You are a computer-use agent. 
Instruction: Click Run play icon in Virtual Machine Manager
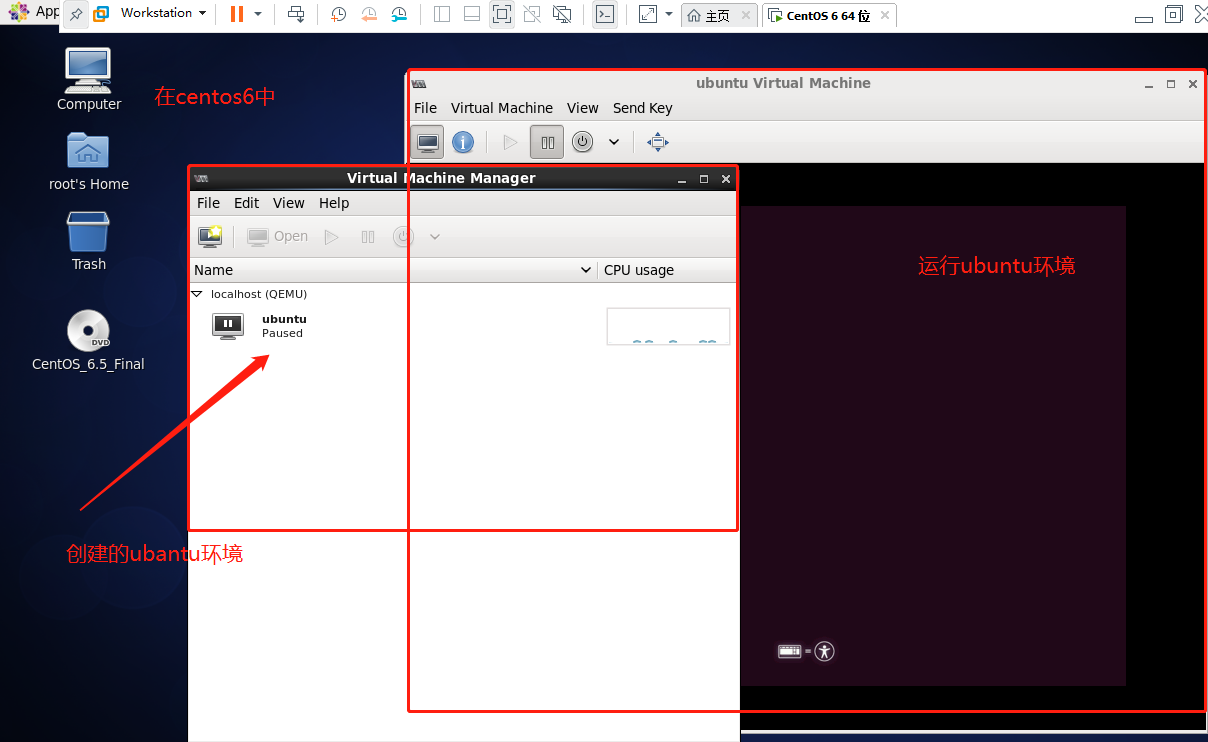[332, 237]
